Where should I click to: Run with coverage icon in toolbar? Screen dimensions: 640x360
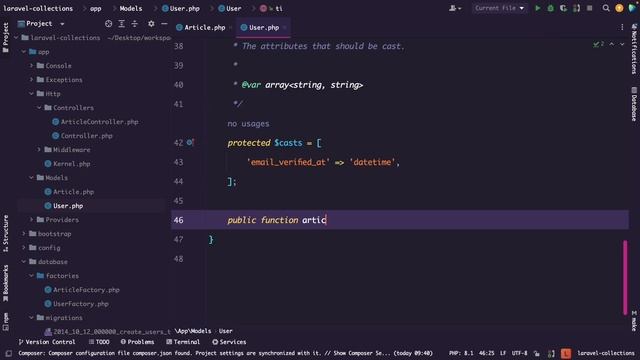[564, 8]
